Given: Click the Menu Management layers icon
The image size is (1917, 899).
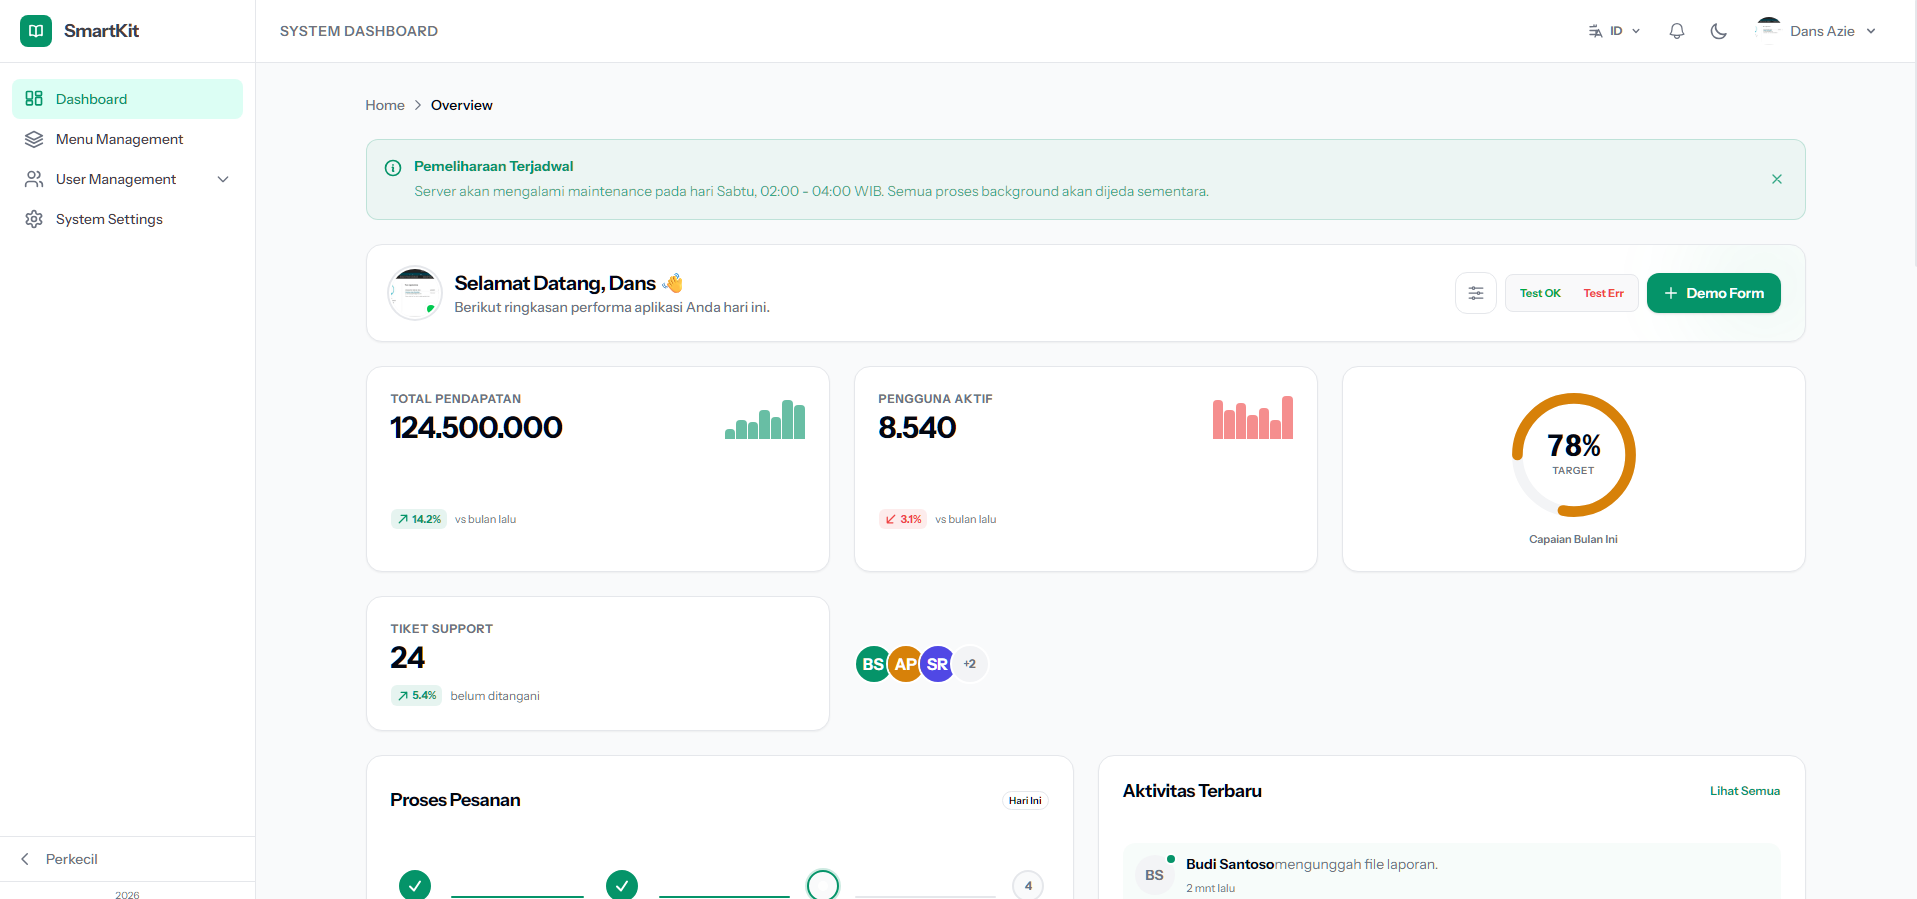Looking at the screenshot, I should point(34,139).
